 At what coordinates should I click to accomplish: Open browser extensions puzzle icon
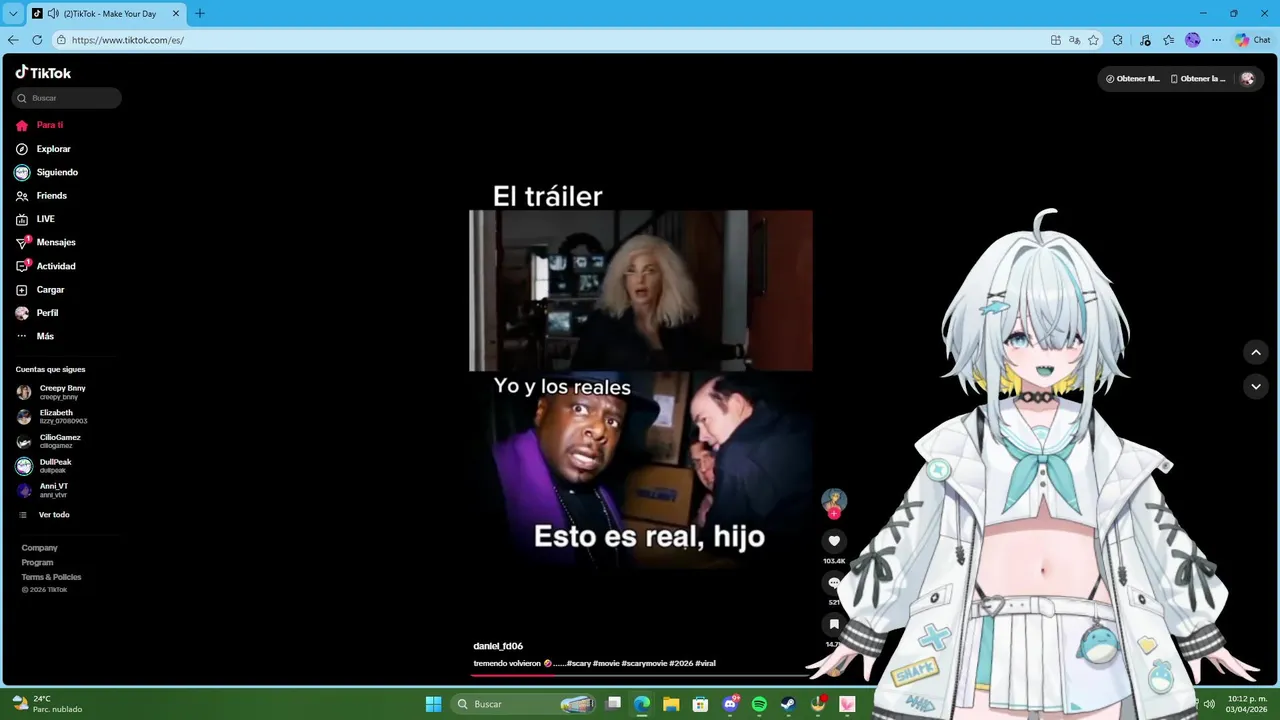(1118, 40)
